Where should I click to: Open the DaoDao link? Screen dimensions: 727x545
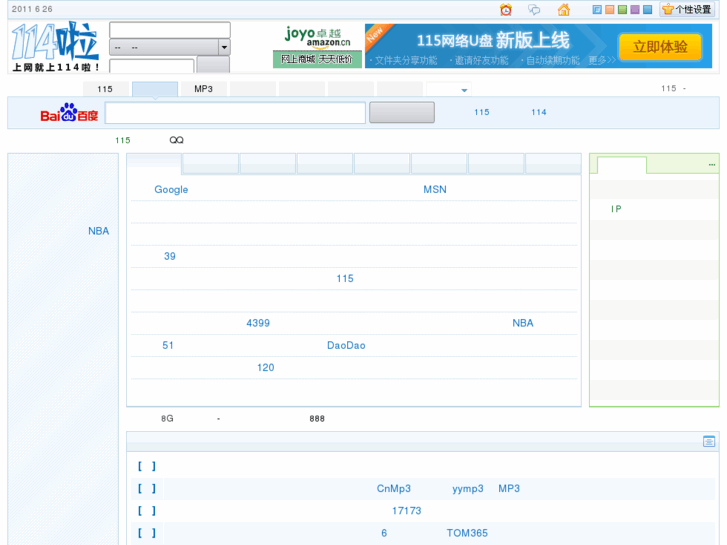[x=346, y=345]
